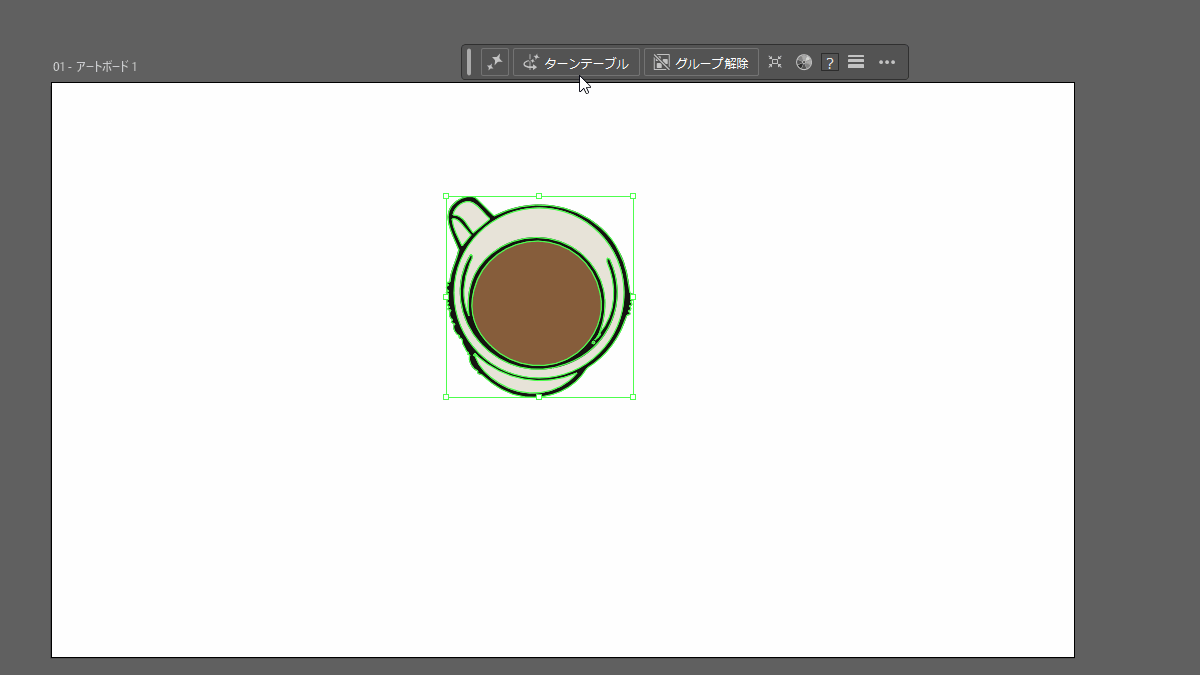This screenshot has height=675, width=1200.
Task: Click the question mark icon
Action: click(830, 62)
